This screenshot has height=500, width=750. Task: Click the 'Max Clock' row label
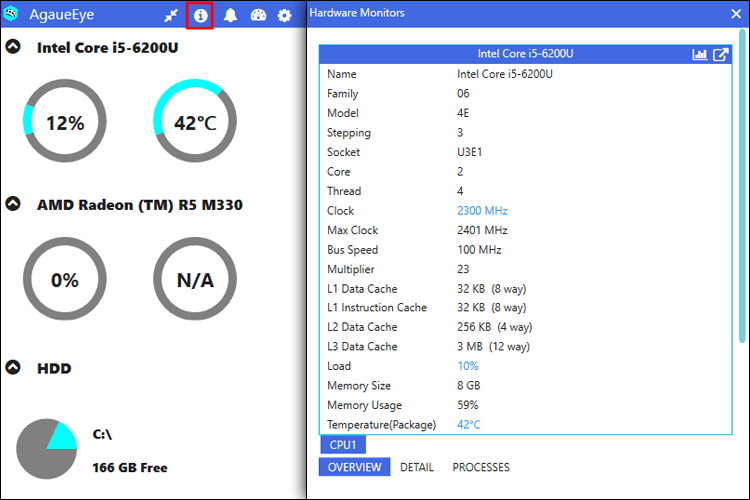coord(353,230)
